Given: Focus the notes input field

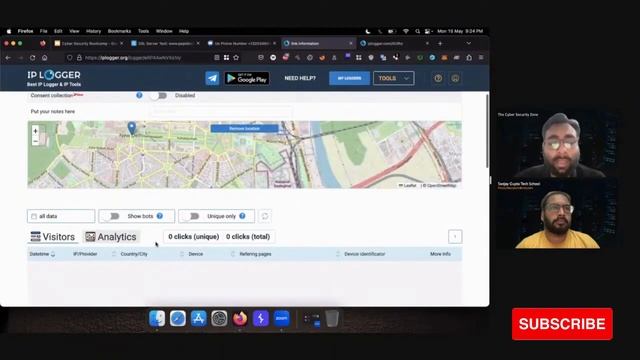Looking at the screenshot, I should [220, 111].
